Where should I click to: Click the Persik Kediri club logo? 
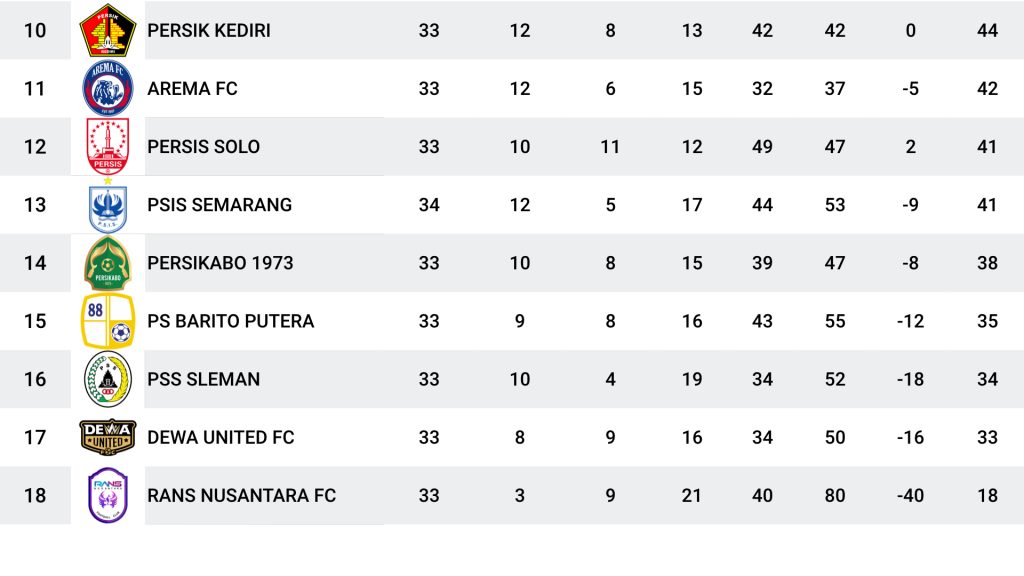coord(108,30)
